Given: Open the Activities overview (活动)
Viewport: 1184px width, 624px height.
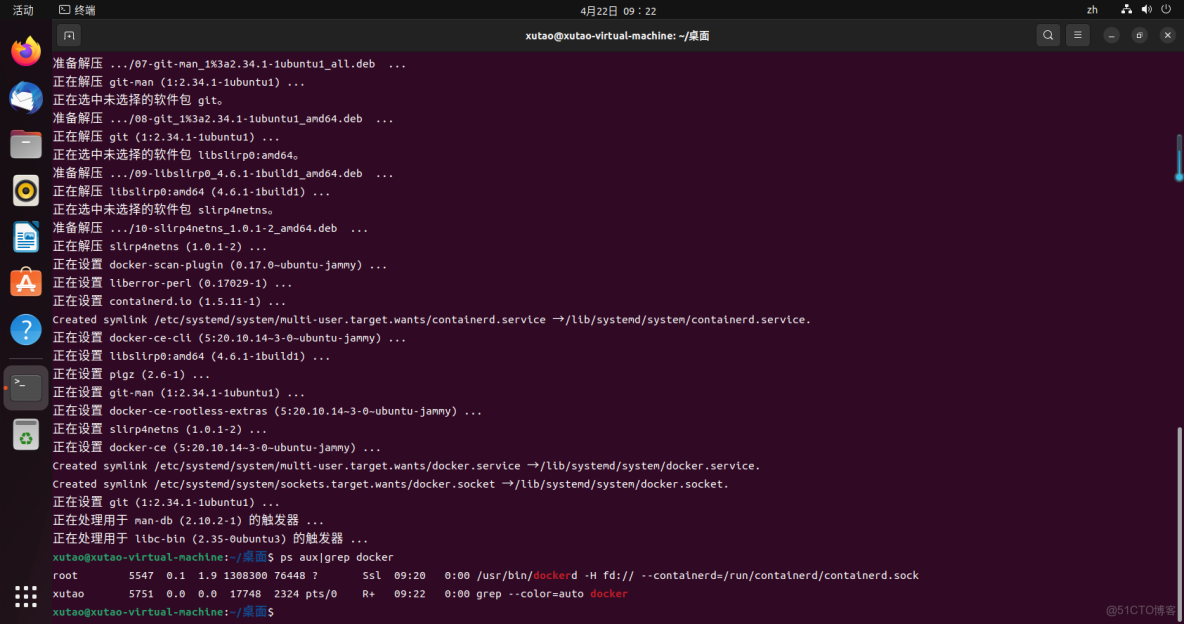Looking at the screenshot, I should pos(23,10).
